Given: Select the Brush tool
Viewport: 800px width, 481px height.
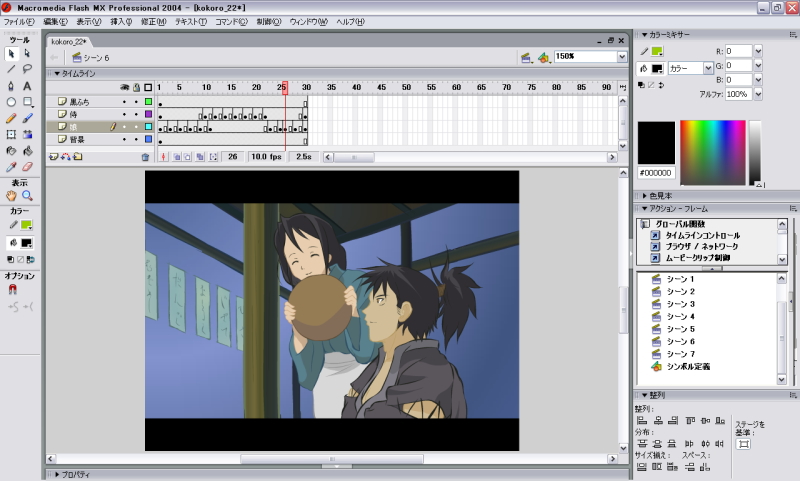Looking at the screenshot, I should pyautogui.click(x=28, y=118).
